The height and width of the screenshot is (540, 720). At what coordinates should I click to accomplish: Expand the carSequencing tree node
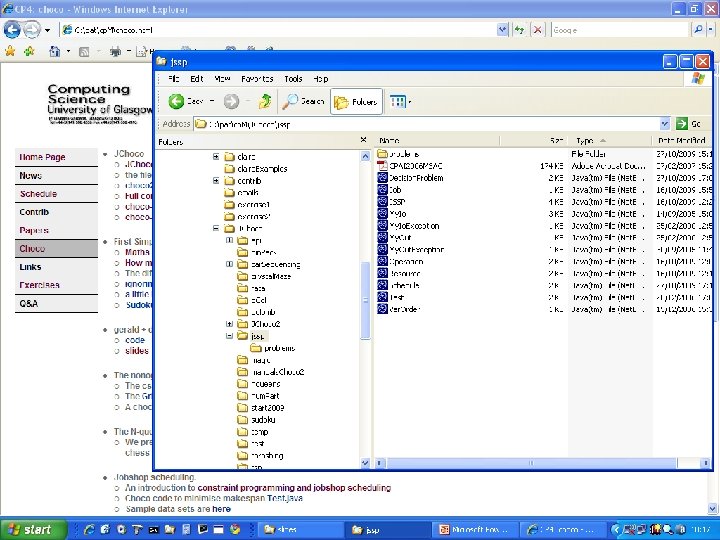[x=229, y=264]
